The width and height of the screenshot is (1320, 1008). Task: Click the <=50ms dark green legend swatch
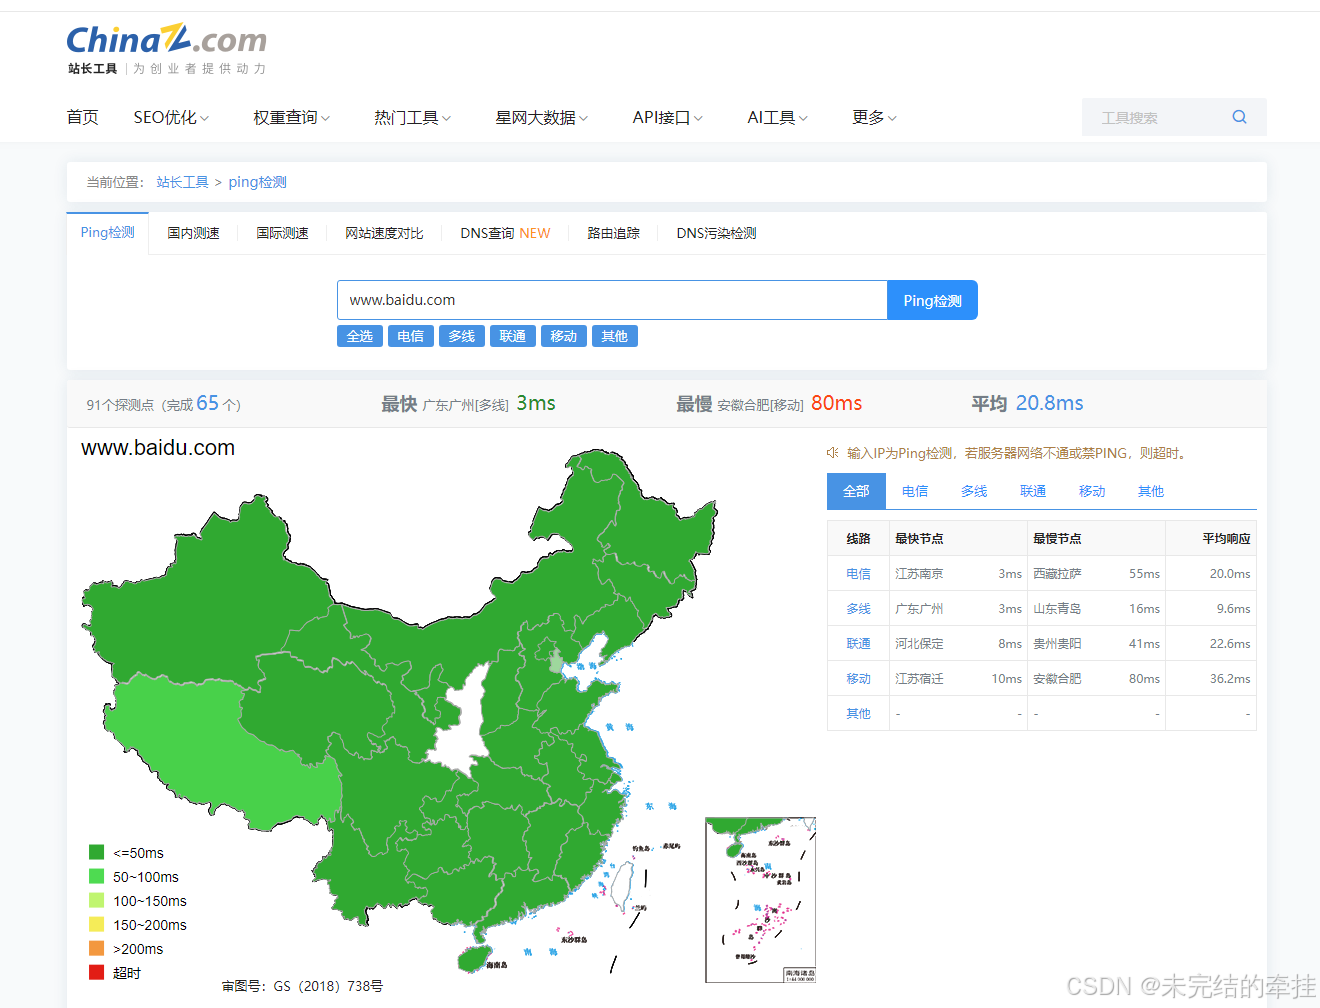pyautogui.click(x=97, y=852)
